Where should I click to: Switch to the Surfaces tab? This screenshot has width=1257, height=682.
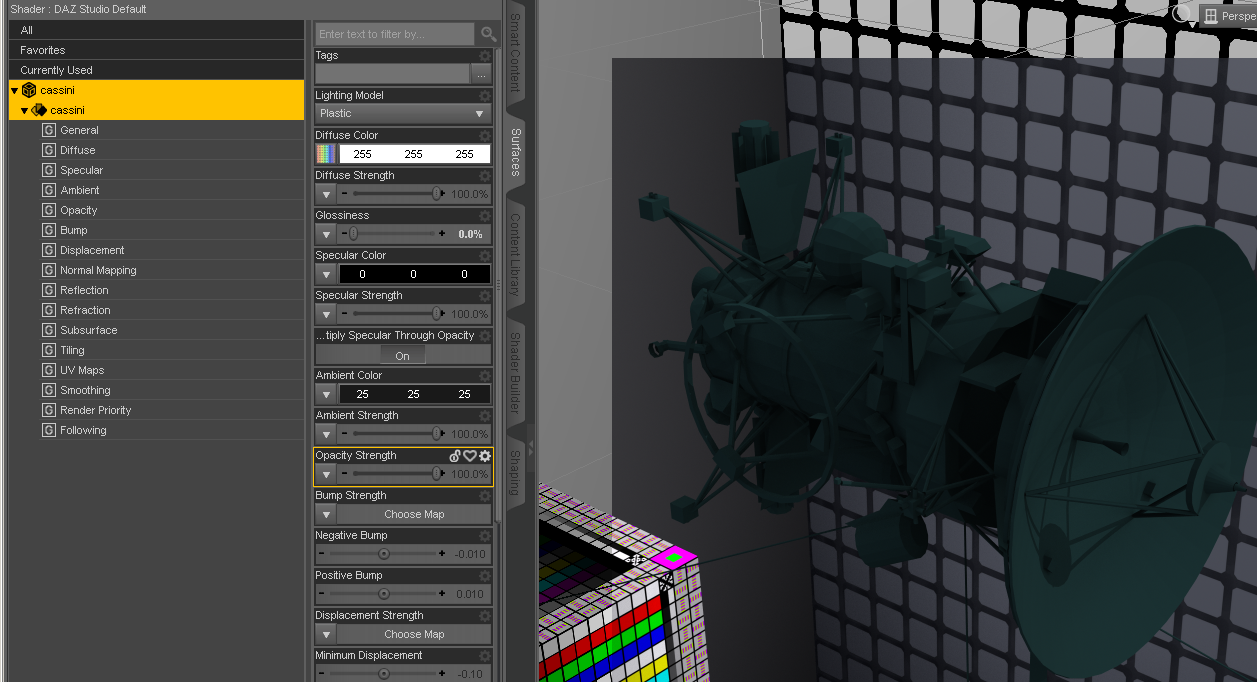coord(515,152)
